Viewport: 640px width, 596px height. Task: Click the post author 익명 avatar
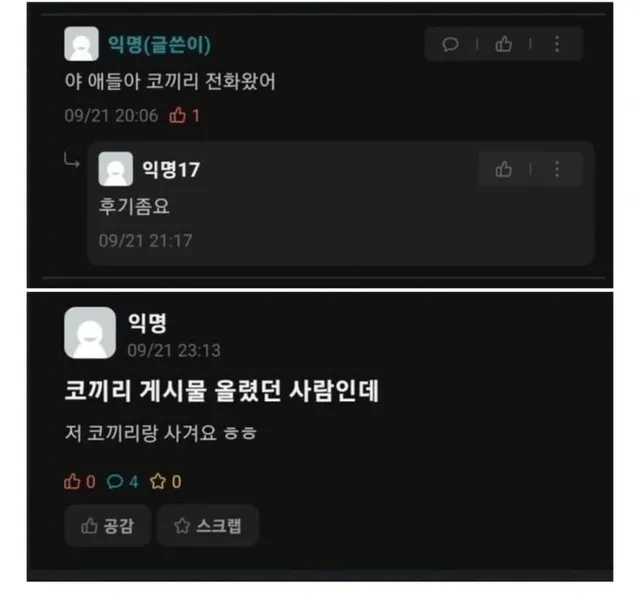90,333
